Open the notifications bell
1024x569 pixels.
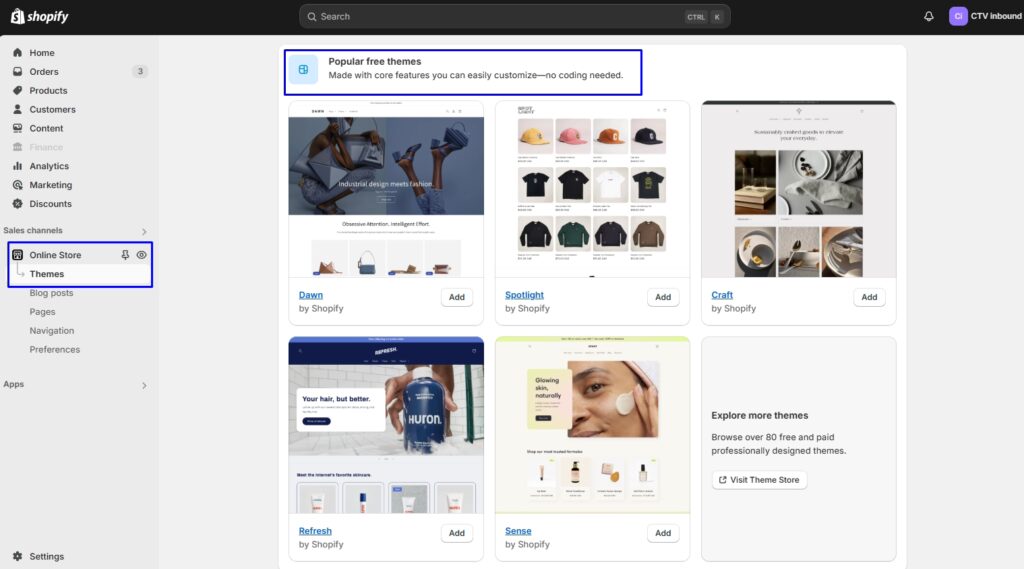click(x=929, y=16)
